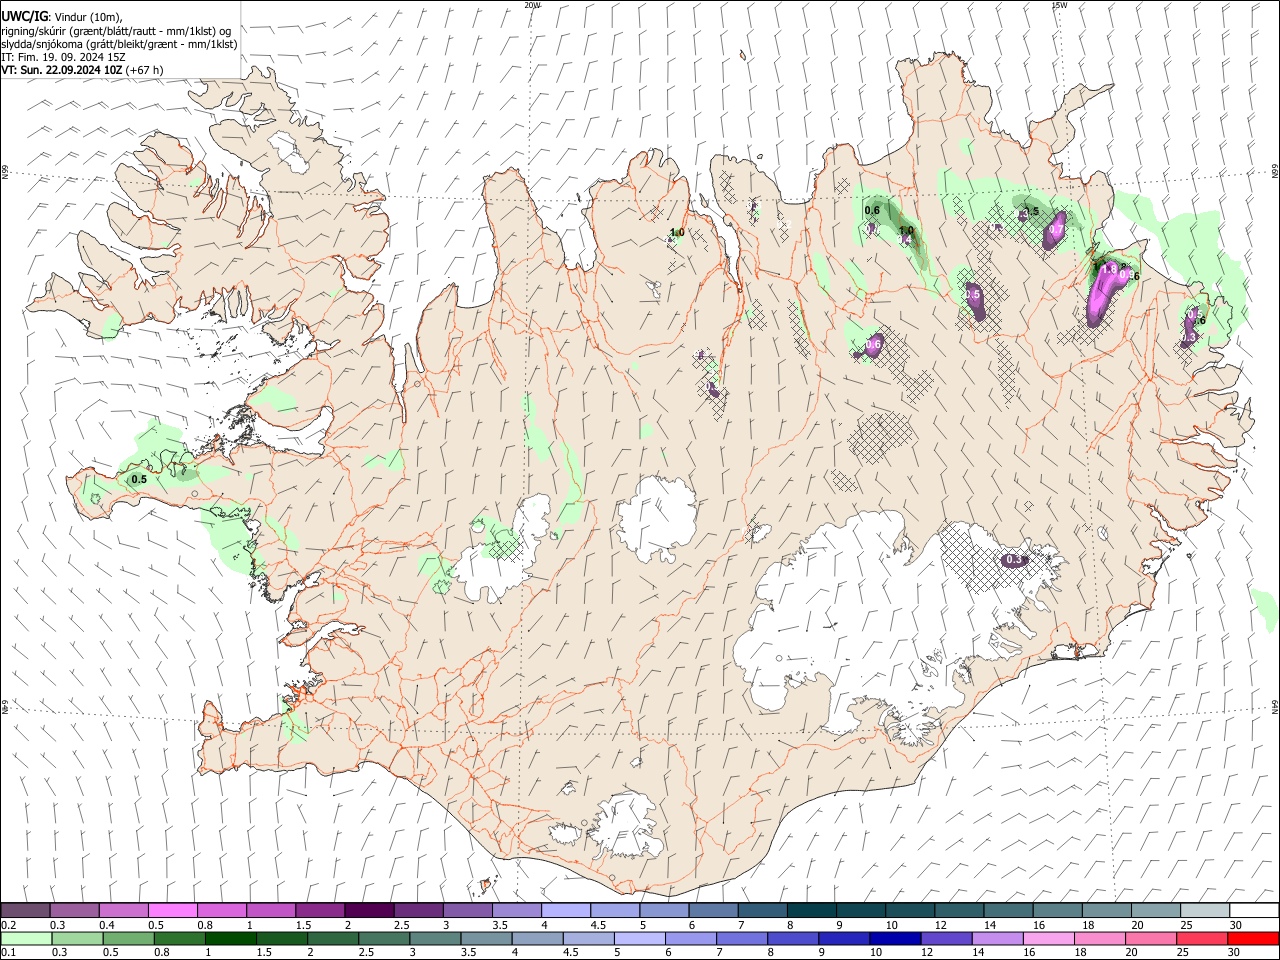This screenshot has width=1280, height=960.
Task: Click the '15W' longitude label
Action: 1059,5
